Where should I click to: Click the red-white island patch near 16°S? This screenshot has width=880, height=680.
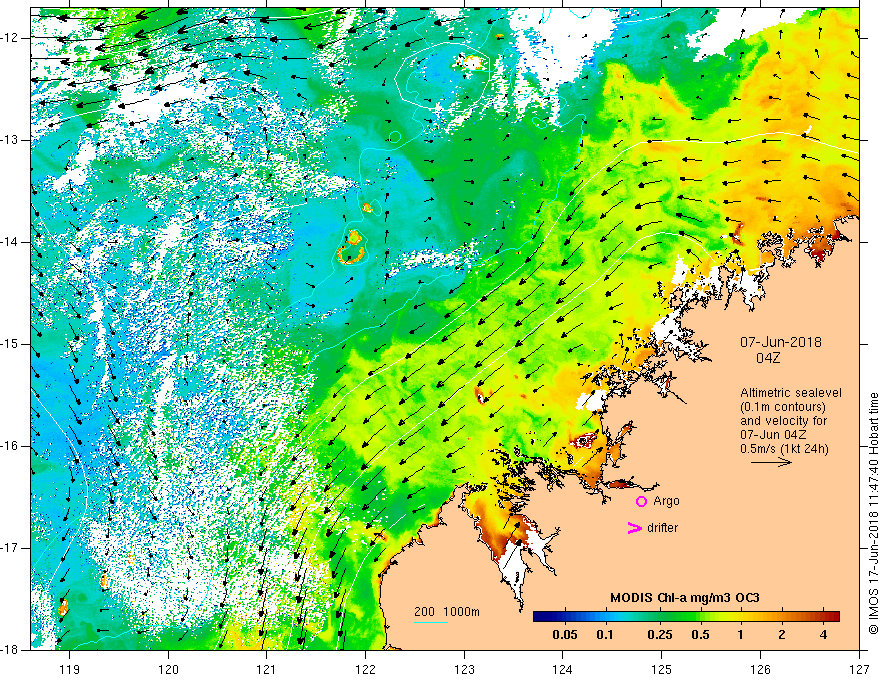tap(584, 440)
